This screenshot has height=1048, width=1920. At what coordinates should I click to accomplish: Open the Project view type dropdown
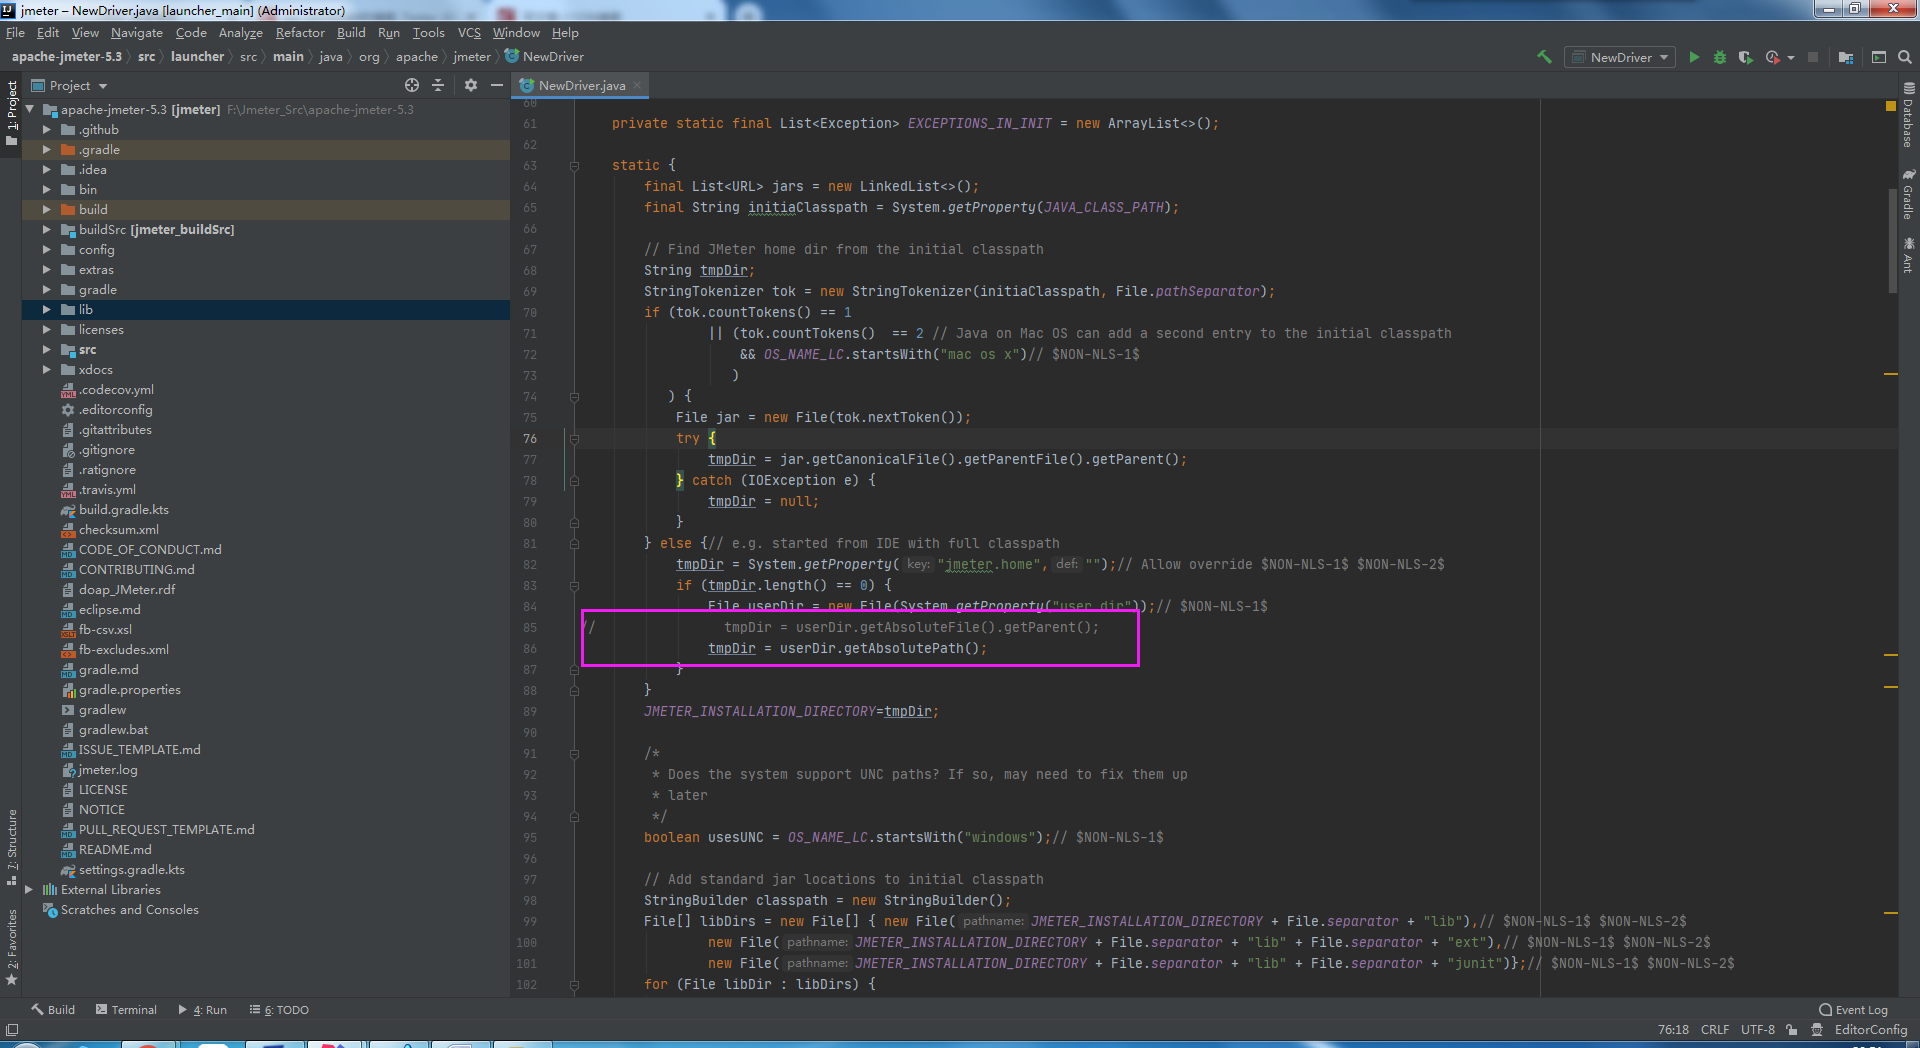69,86
